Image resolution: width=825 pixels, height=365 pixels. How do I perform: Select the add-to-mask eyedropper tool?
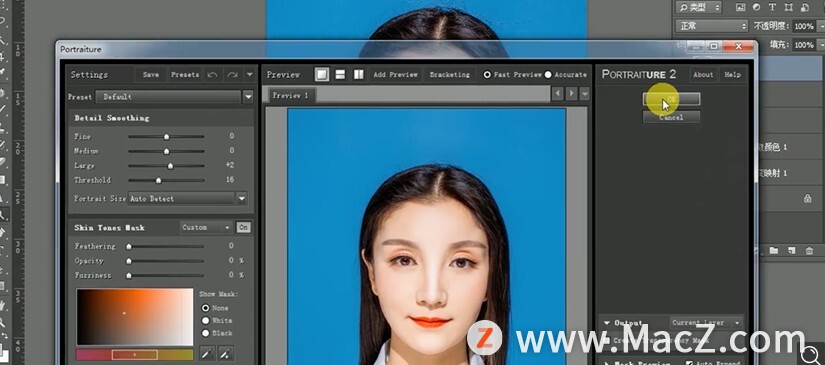(x=226, y=353)
